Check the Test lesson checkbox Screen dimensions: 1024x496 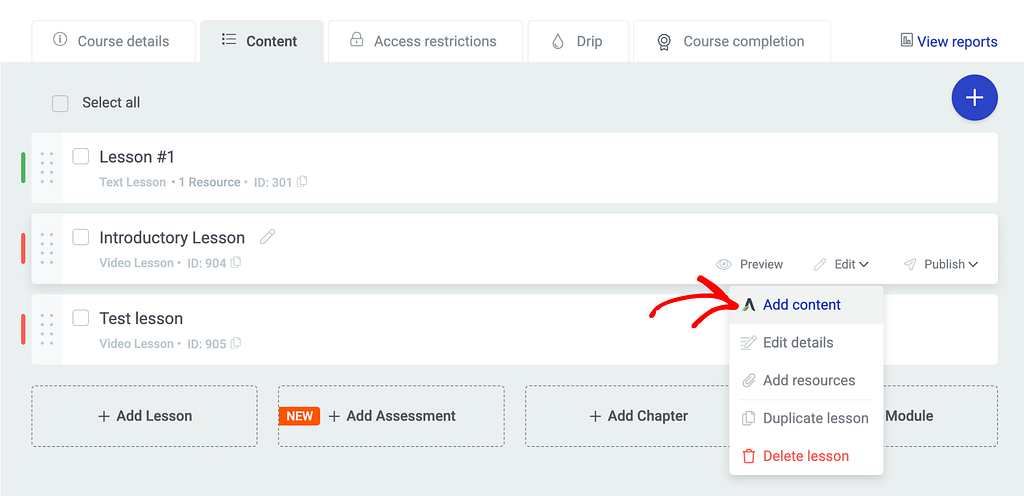point(81,318)
